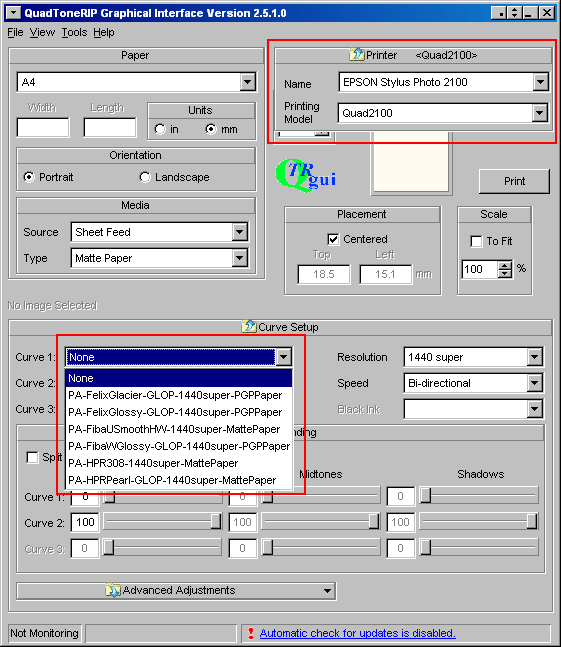Open the automatic update check link
561x647 pixels.
pos(358,633)
